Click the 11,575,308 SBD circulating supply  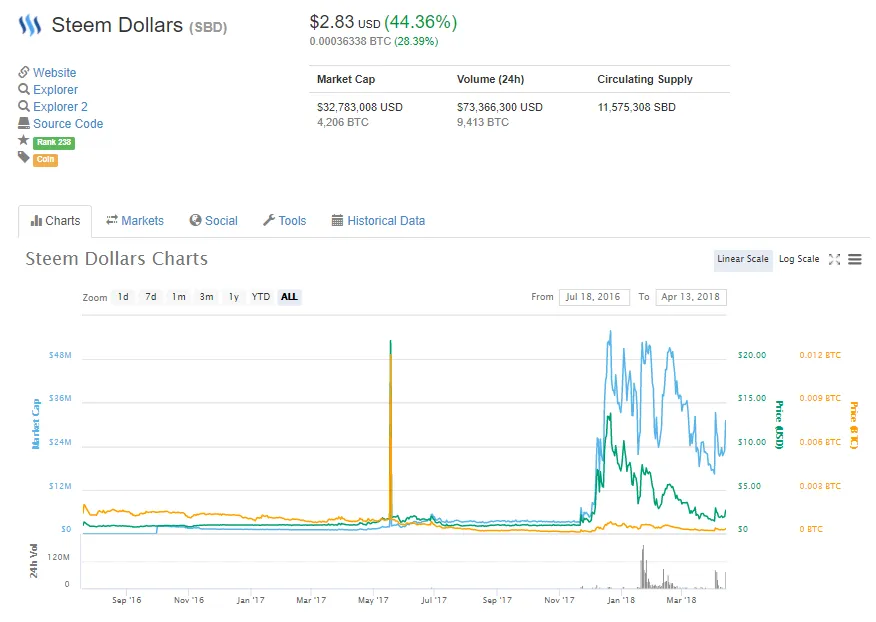[x=636, y=107]
